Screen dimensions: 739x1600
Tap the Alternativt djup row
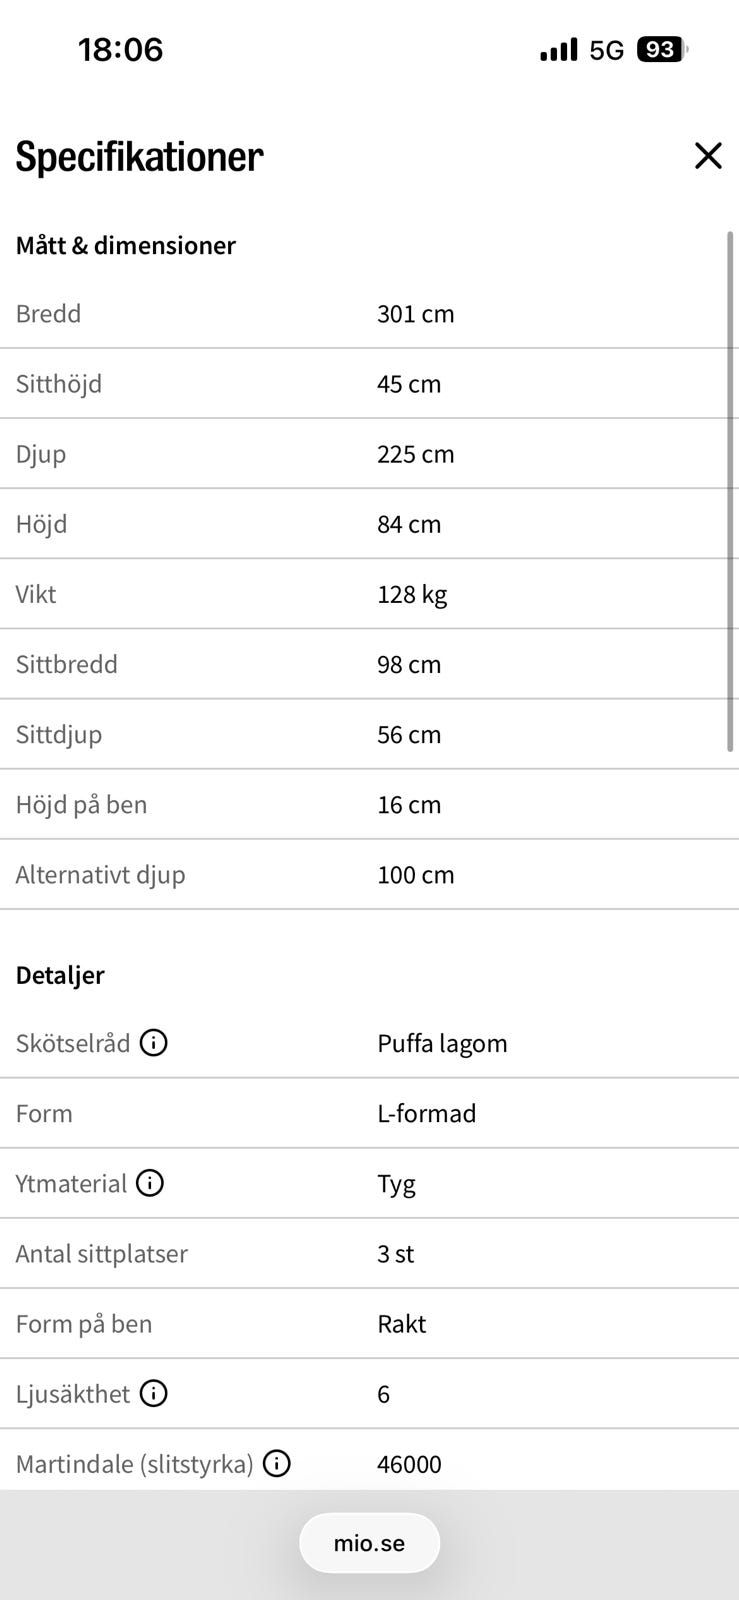[x=369, y=875]
